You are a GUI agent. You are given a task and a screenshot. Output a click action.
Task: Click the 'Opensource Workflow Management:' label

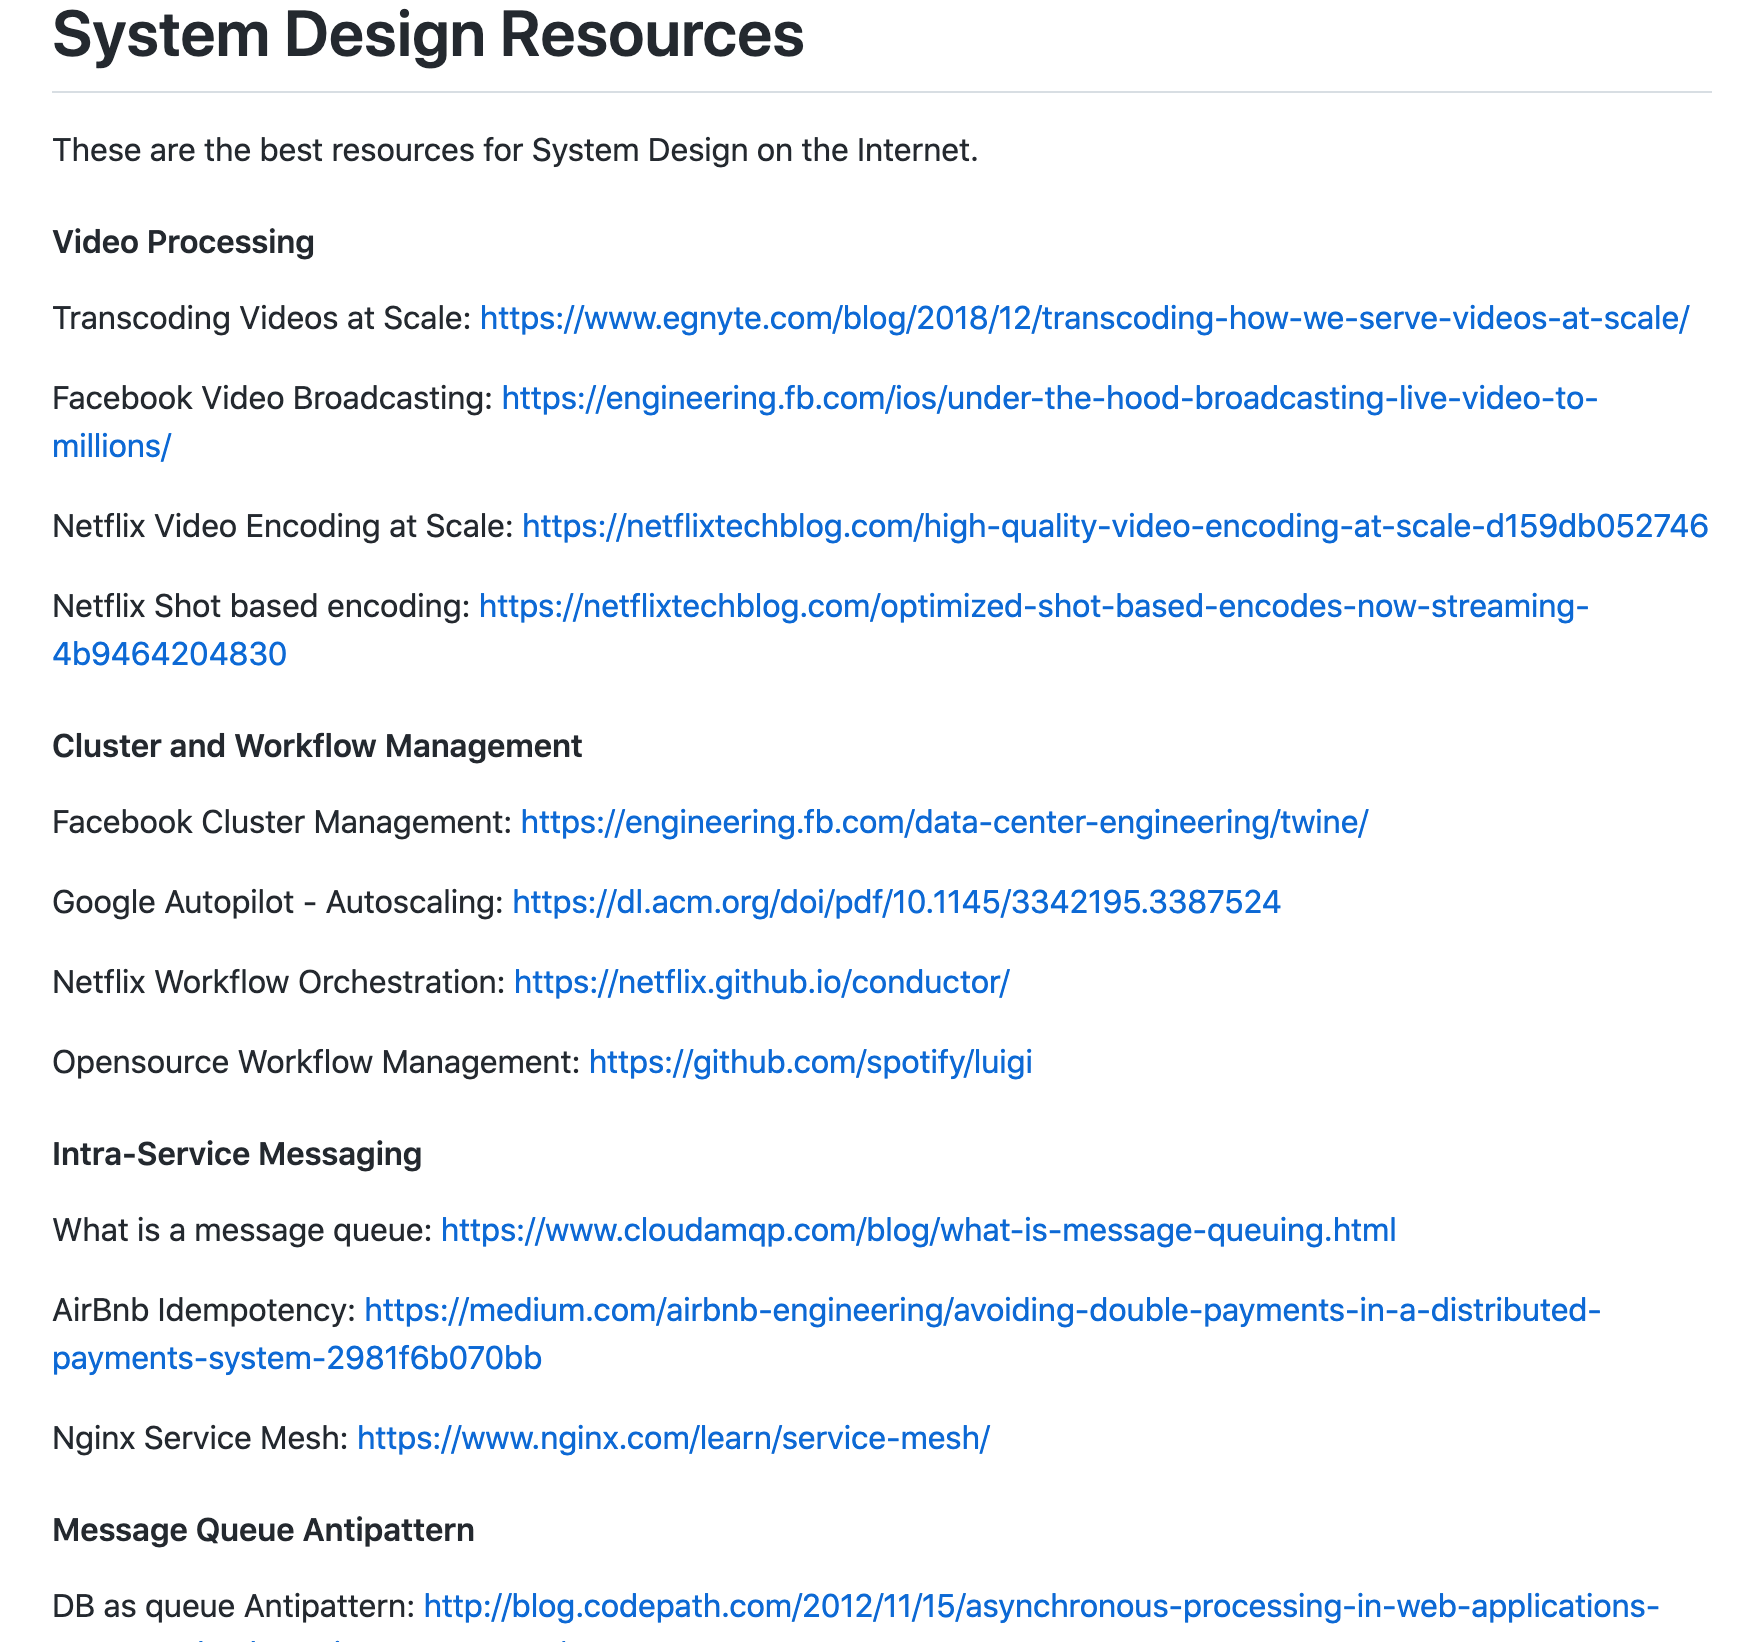316,1062
